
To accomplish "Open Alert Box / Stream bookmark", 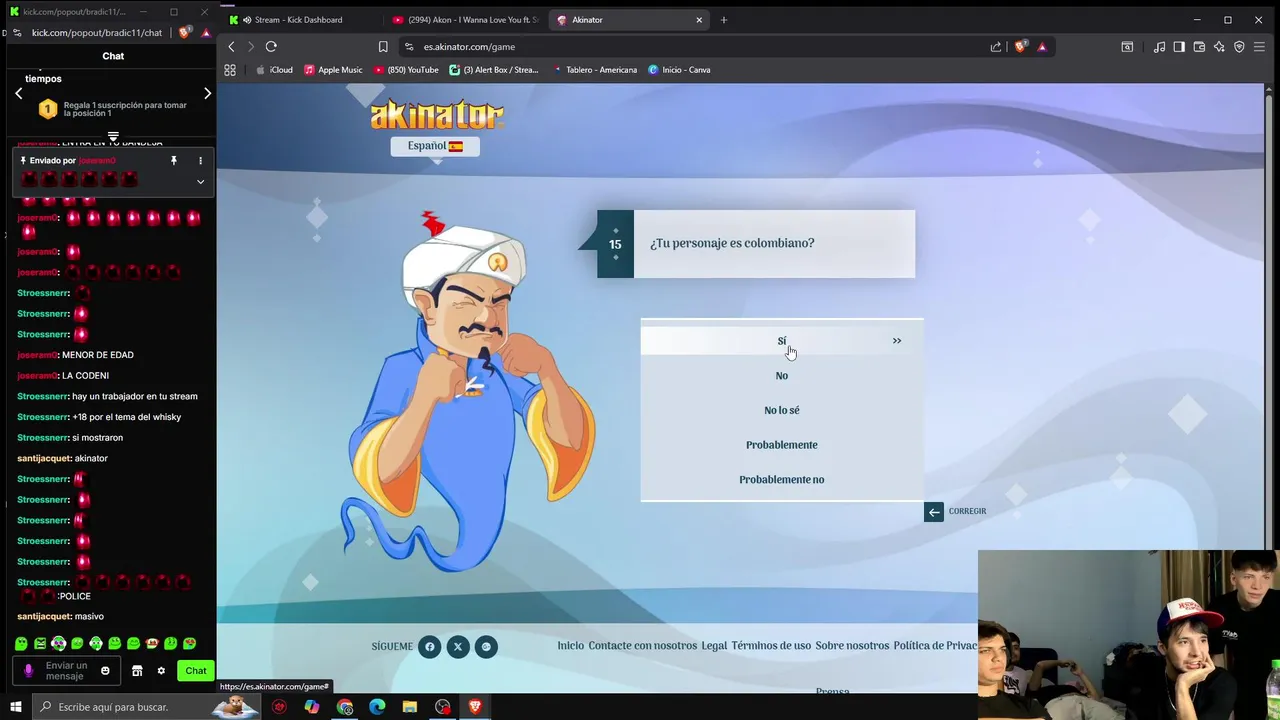I will (x=494, y=70).
